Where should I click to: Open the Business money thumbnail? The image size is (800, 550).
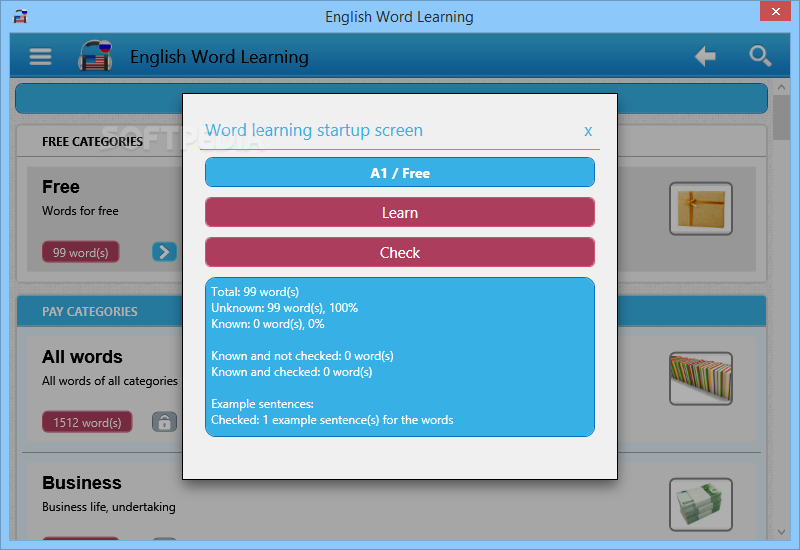(701, 505)
